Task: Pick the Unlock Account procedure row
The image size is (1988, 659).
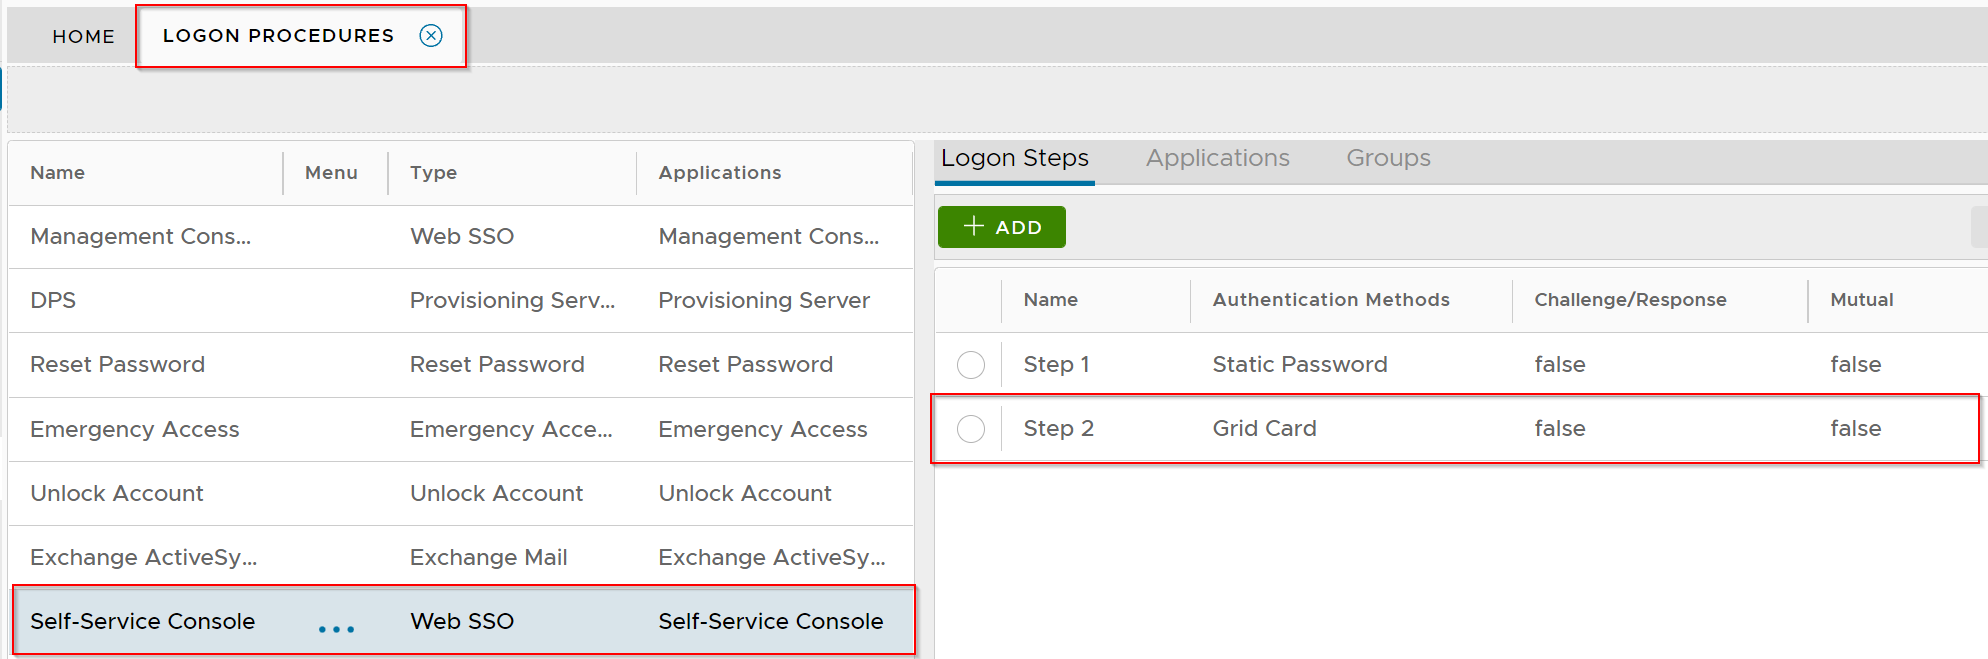Action: 116,493
